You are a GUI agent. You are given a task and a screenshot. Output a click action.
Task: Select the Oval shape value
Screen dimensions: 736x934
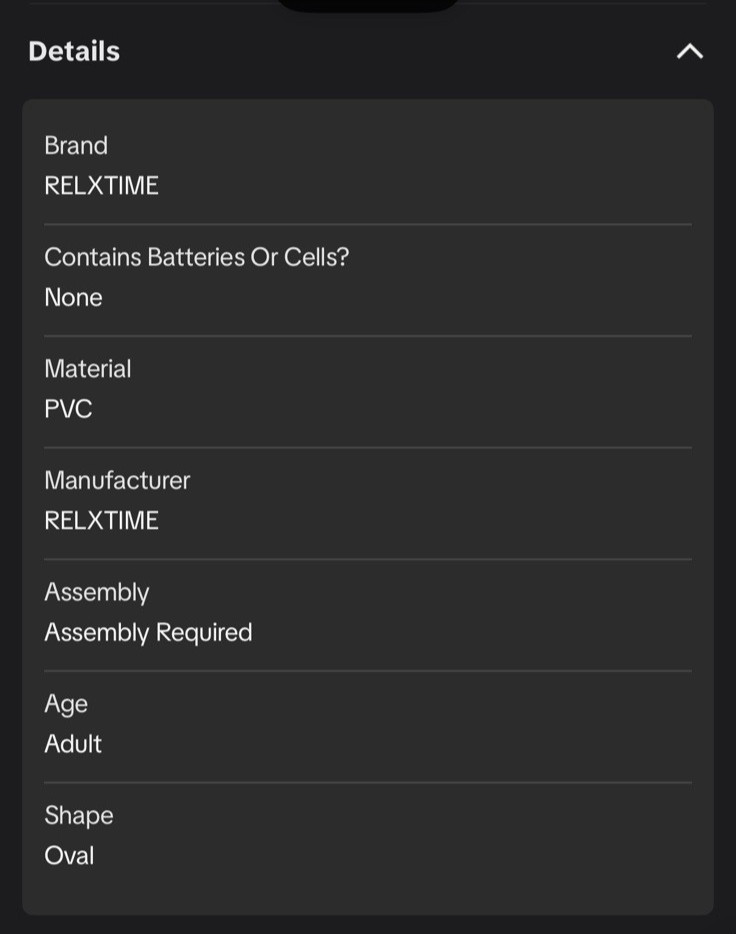tap(69, 856)
